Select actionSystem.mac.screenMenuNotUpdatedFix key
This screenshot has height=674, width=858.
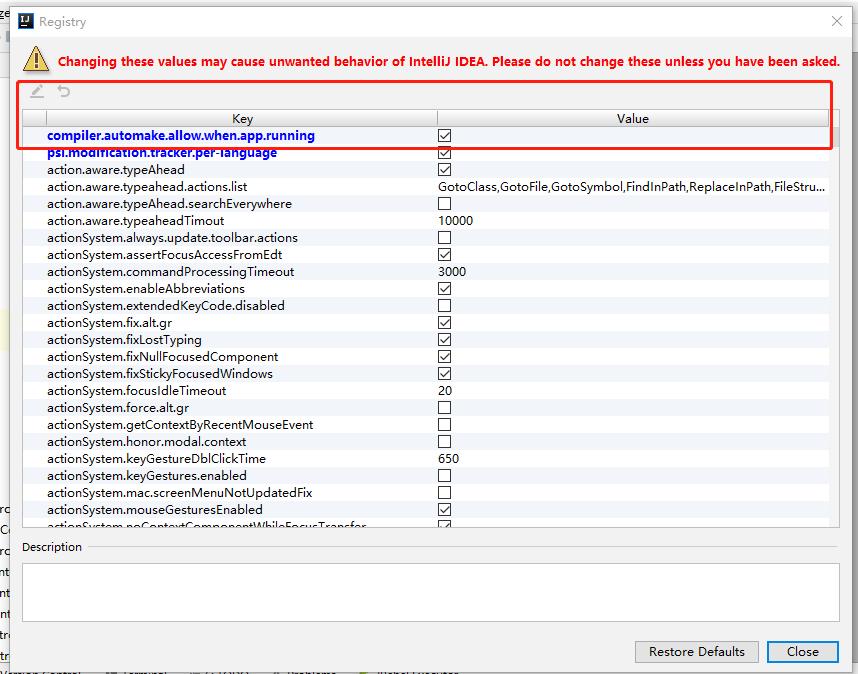pos(179,492)
